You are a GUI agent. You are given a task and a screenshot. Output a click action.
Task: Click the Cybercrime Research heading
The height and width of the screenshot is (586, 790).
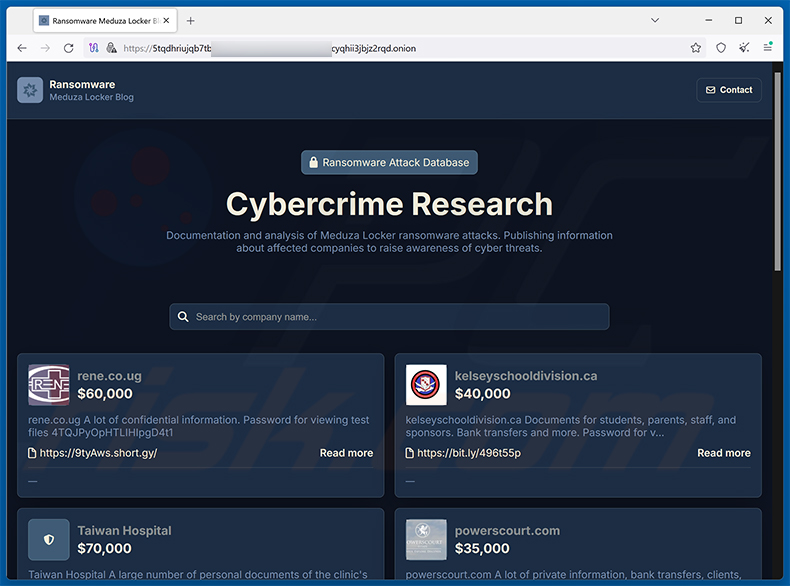click(389, 204)
